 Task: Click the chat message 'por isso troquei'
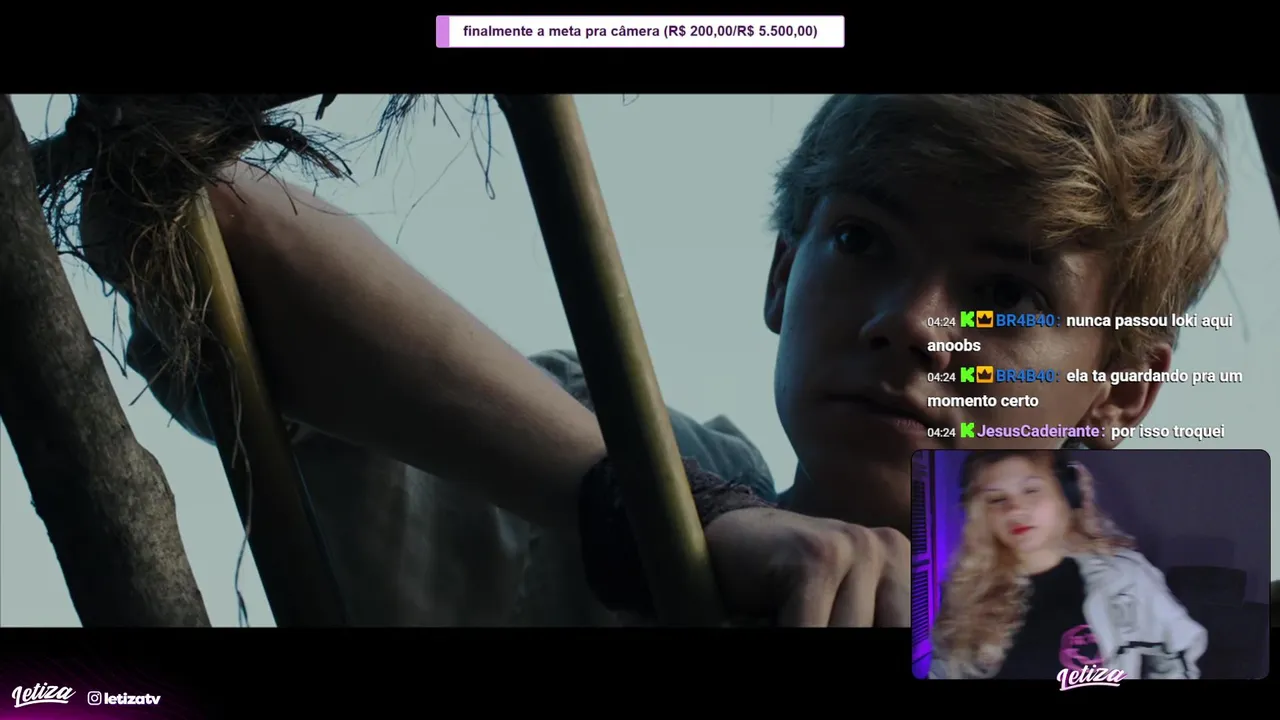pos(1168,431)
